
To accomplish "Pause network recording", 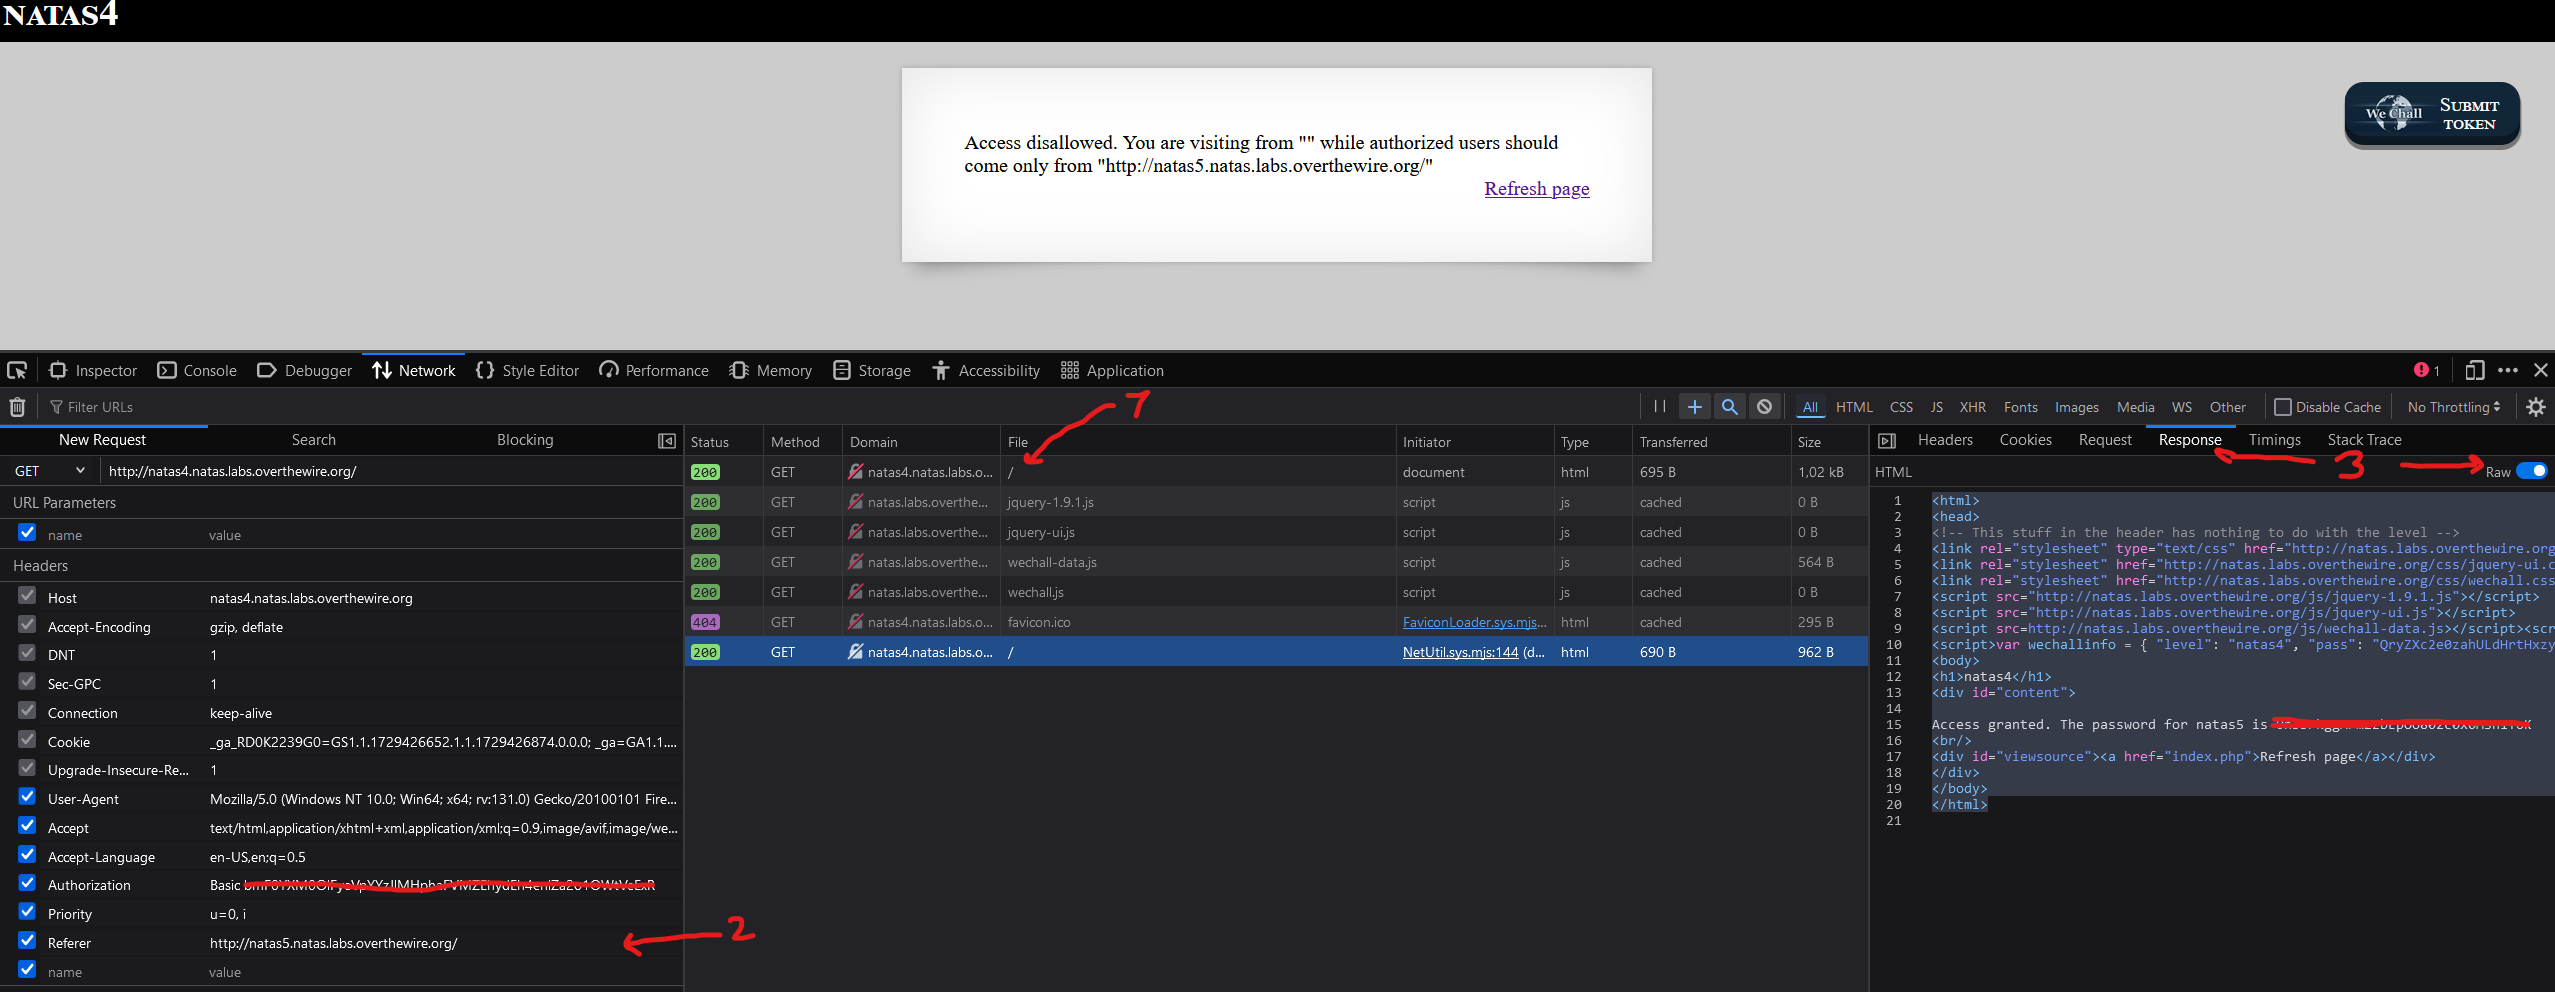I will [x=1660, y=407].
